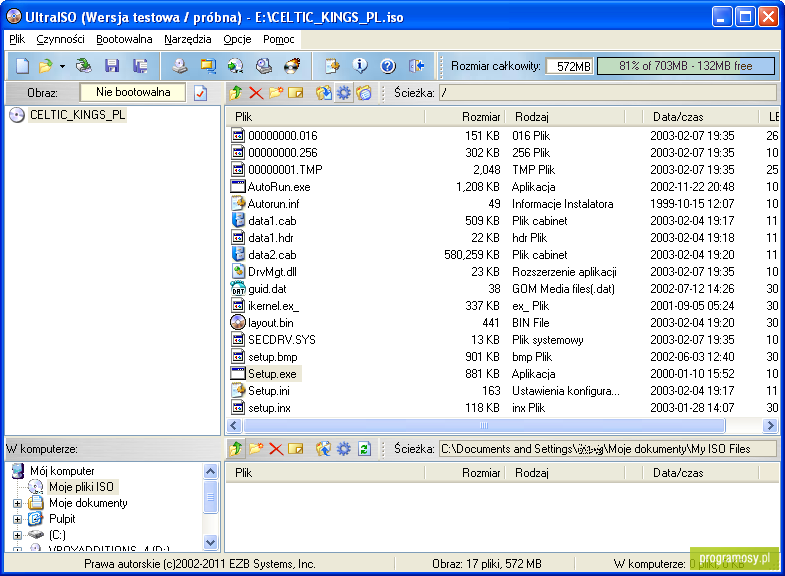The width and height of the screenshot is (785, 576).
Task: Click the gear icon in the local pane toolbar
Action: tap(344, 449)
